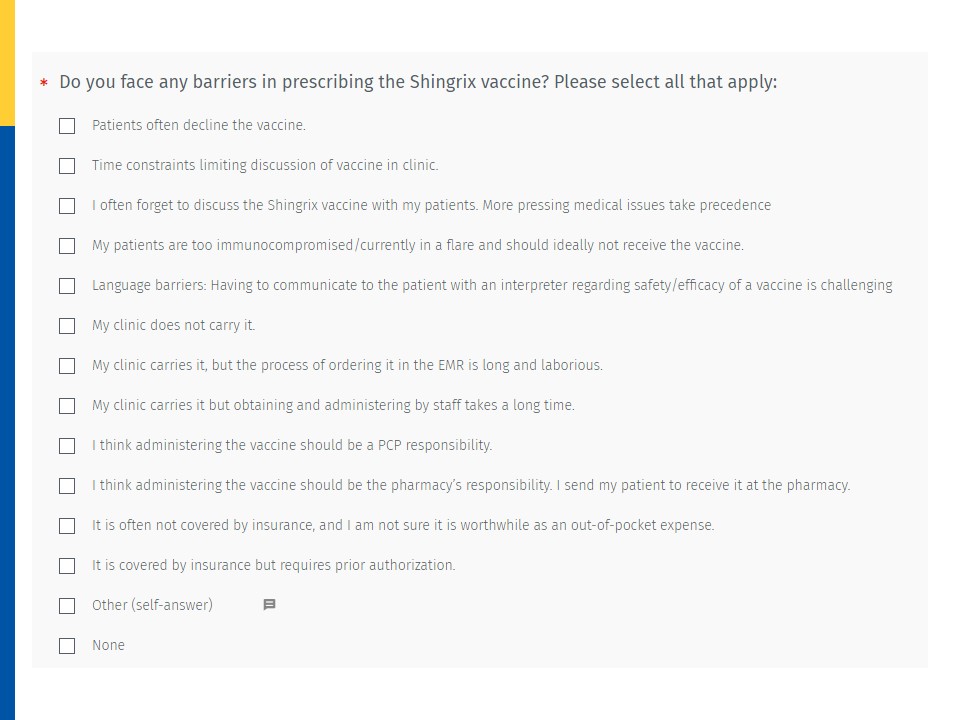Image resolution: width=960 pixels, height=720 pixels.
Task: Select 'I often forget to discuss' checkbox
Action: [67, 206]
